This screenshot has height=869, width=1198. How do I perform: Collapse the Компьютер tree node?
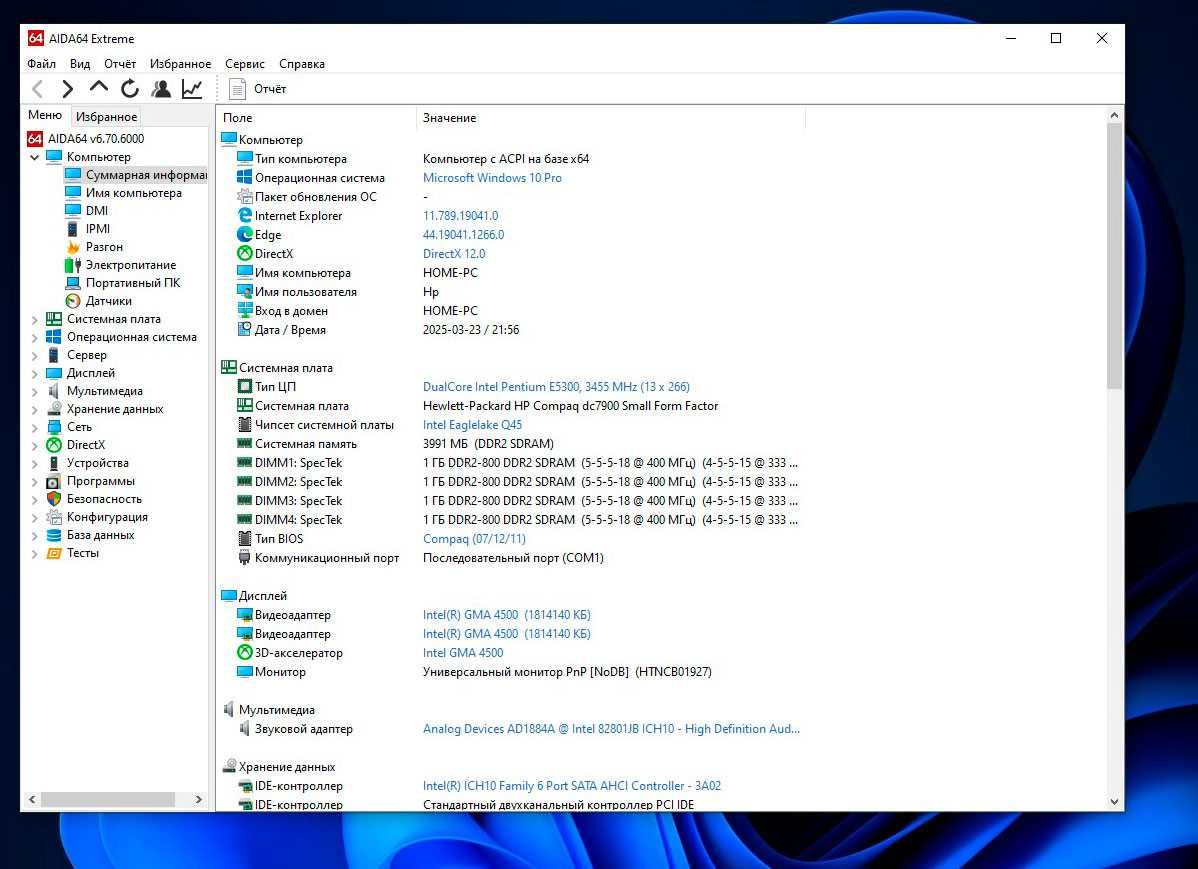(34, 157)
